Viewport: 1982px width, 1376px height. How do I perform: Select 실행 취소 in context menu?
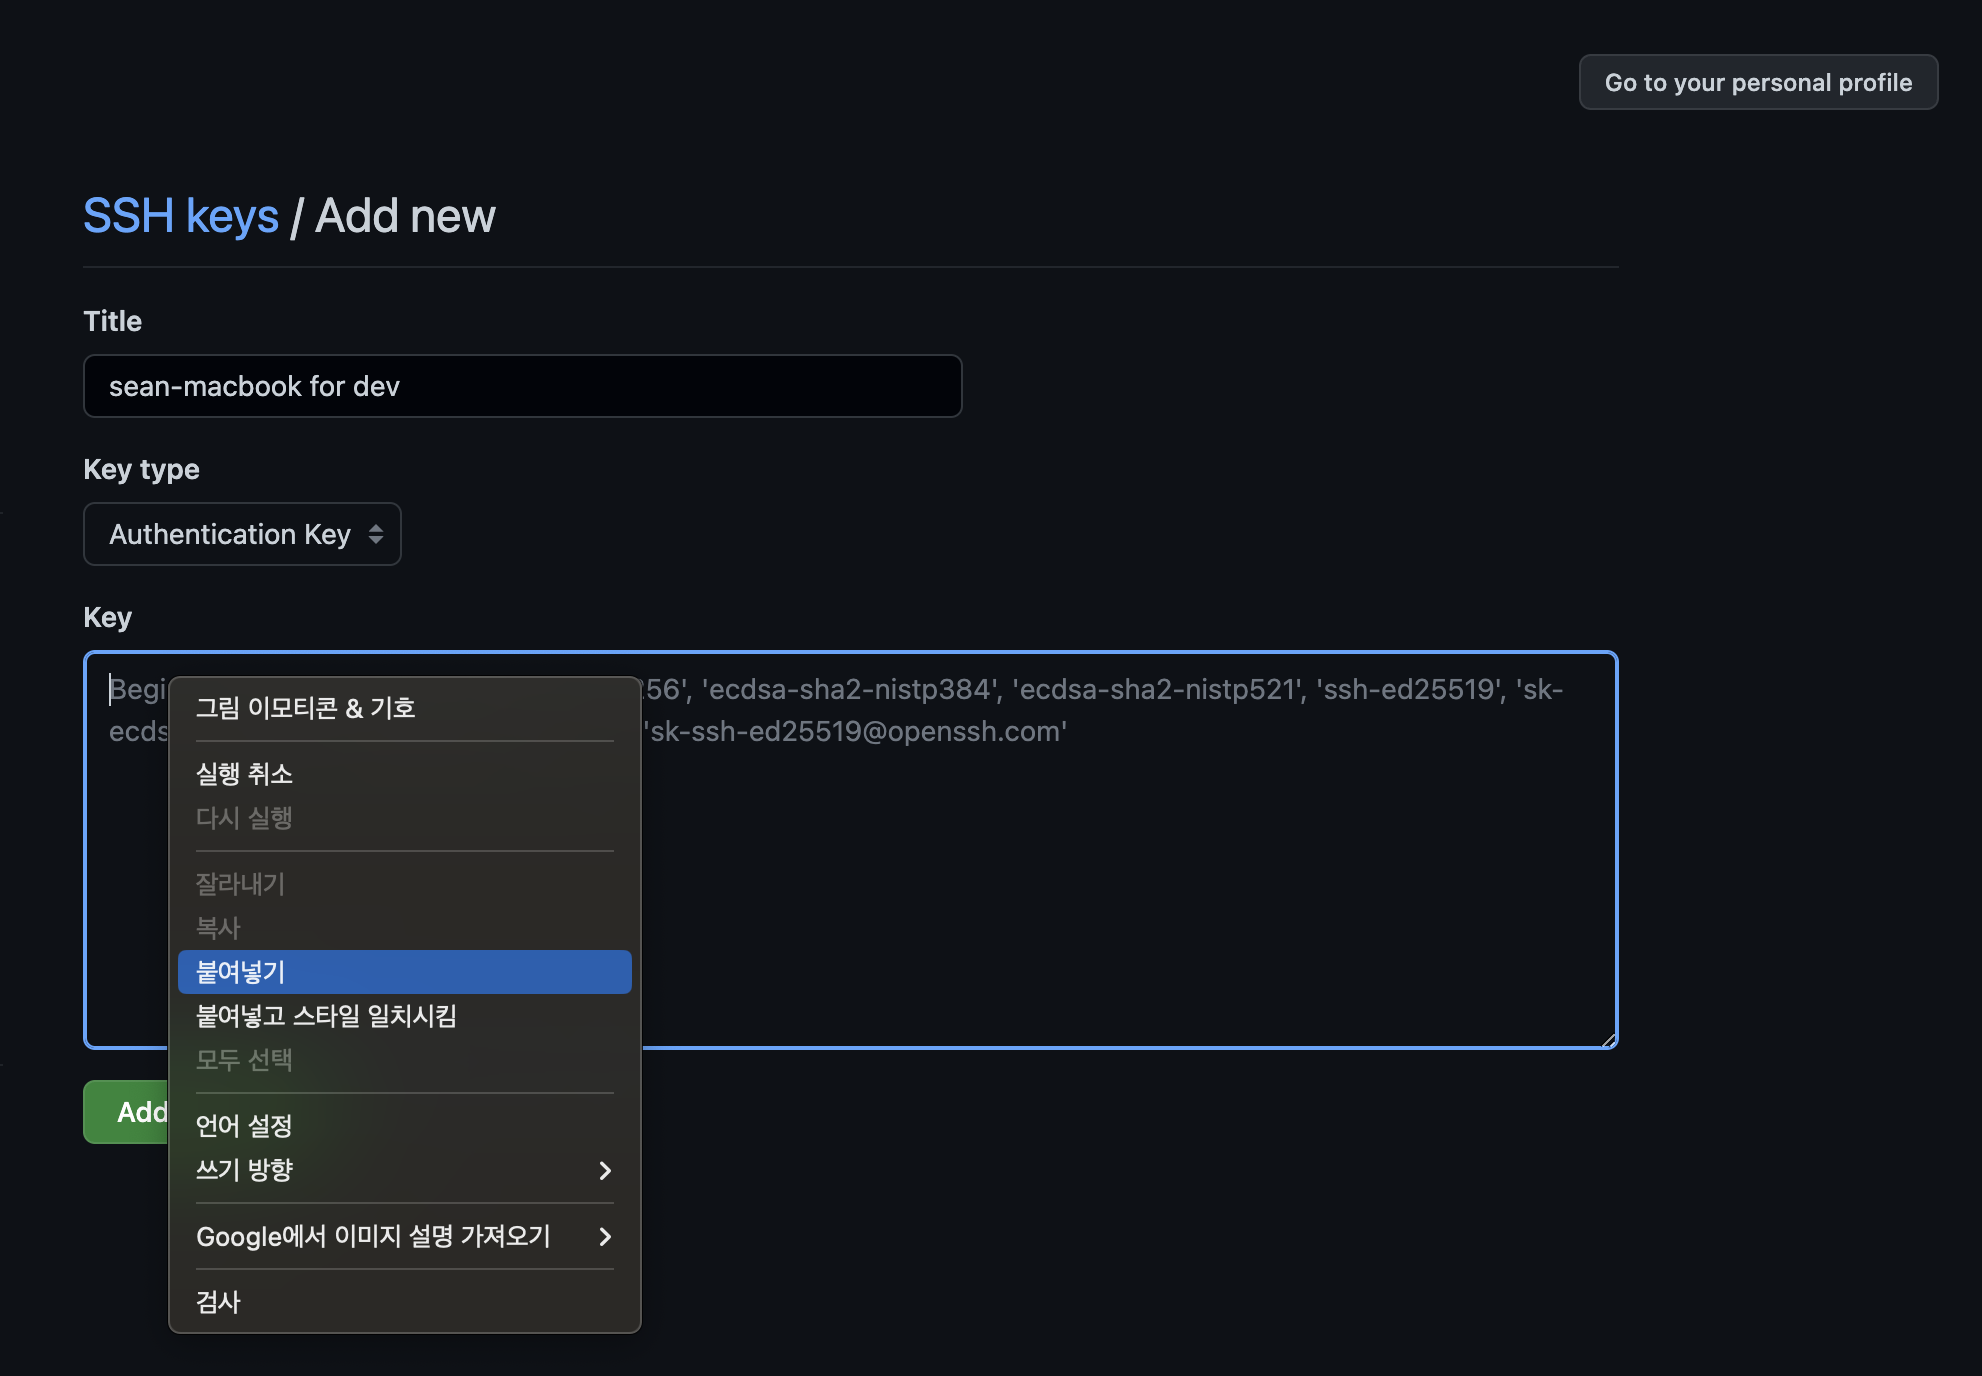coord(244,774)
